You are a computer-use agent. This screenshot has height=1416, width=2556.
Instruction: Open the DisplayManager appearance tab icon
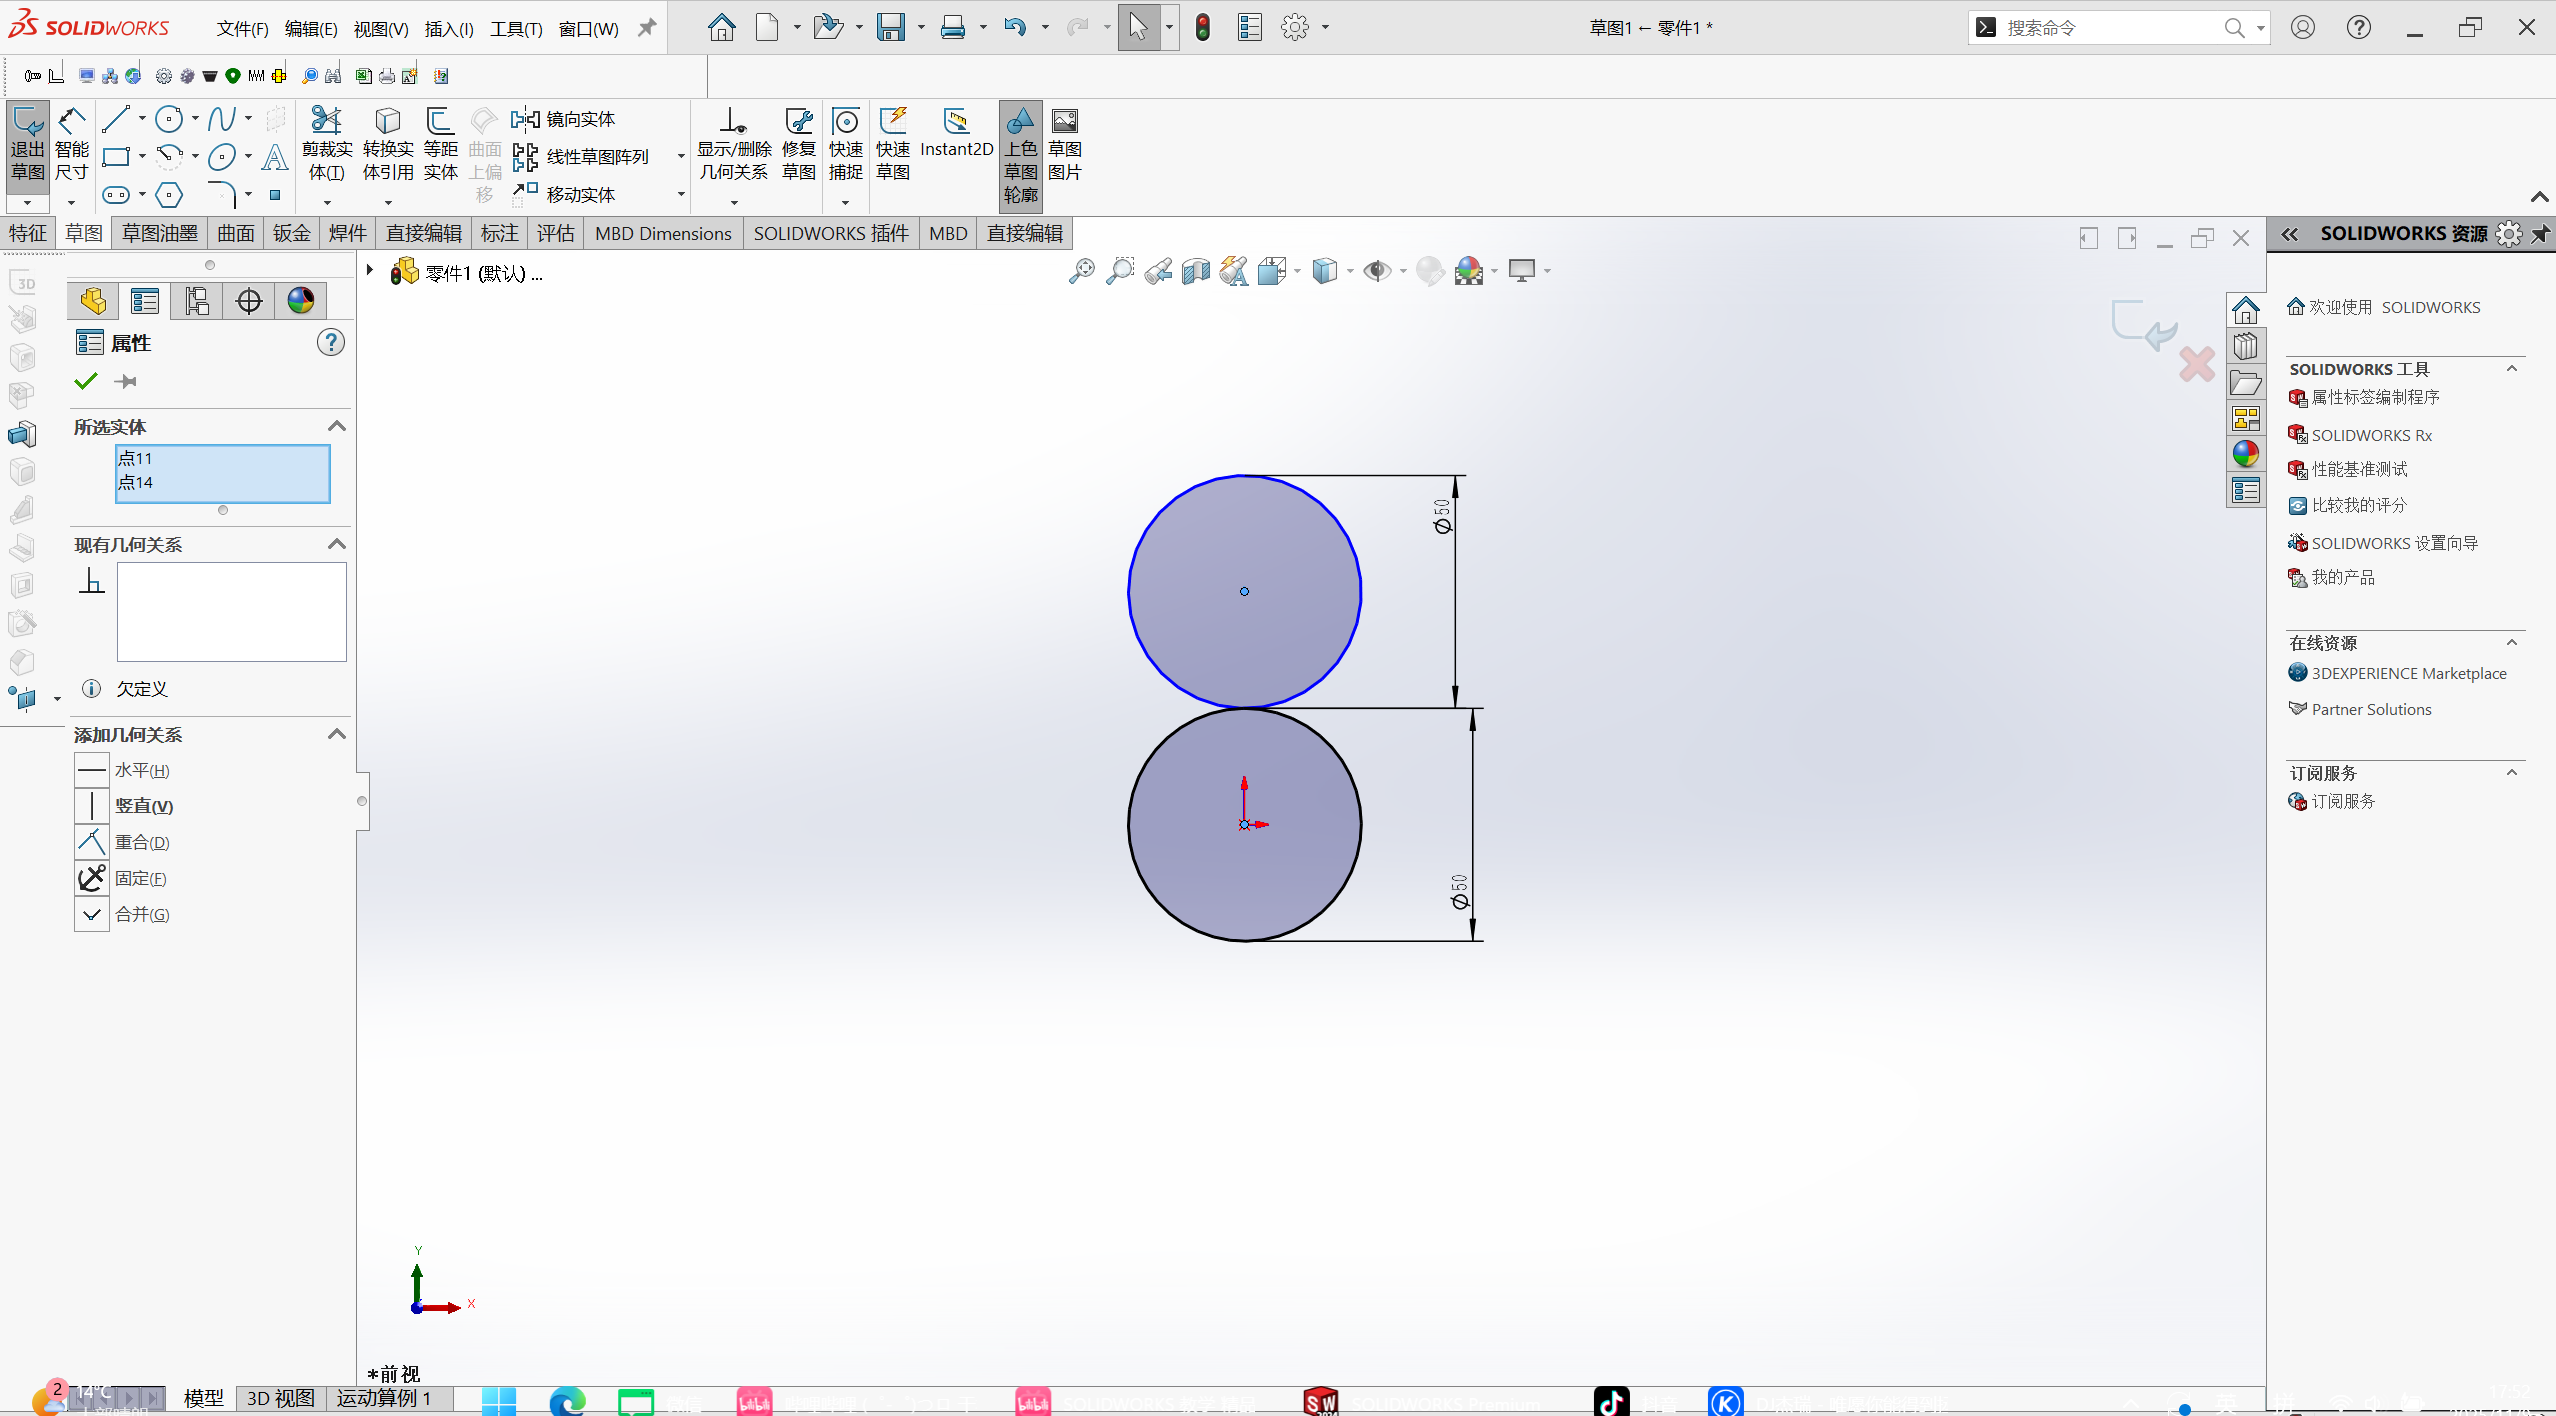(301, 300)
